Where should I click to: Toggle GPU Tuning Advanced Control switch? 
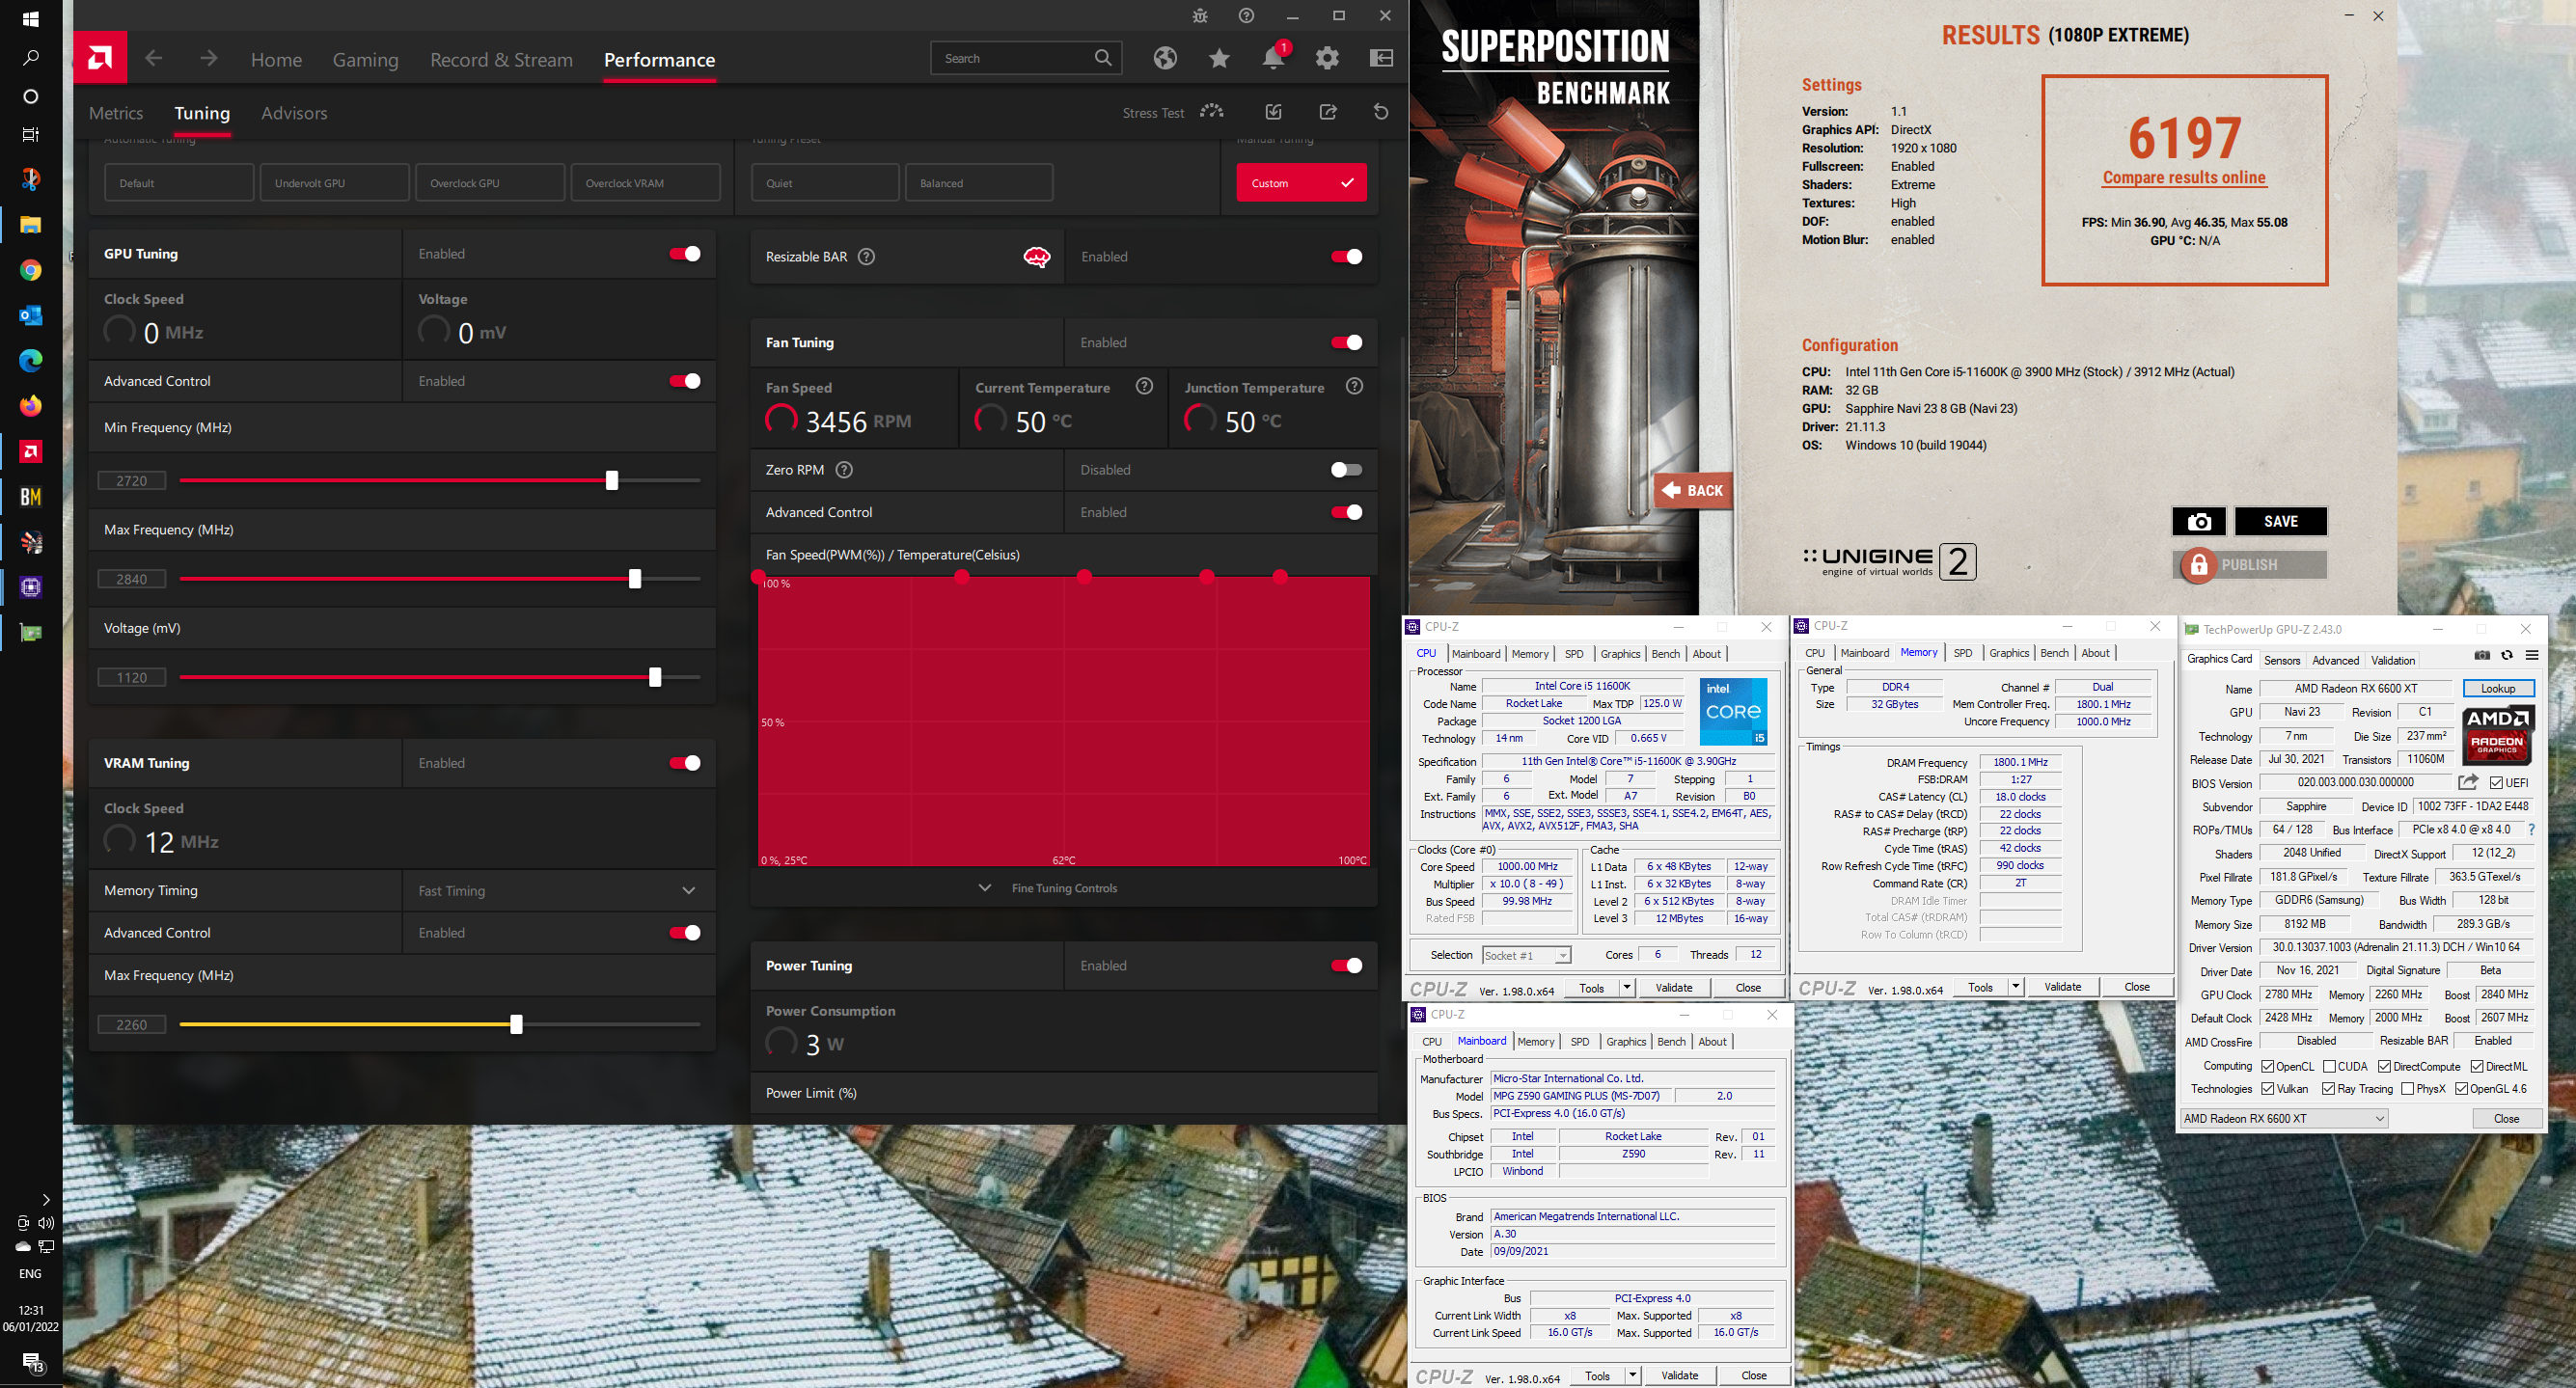click(x=685, y=381)
